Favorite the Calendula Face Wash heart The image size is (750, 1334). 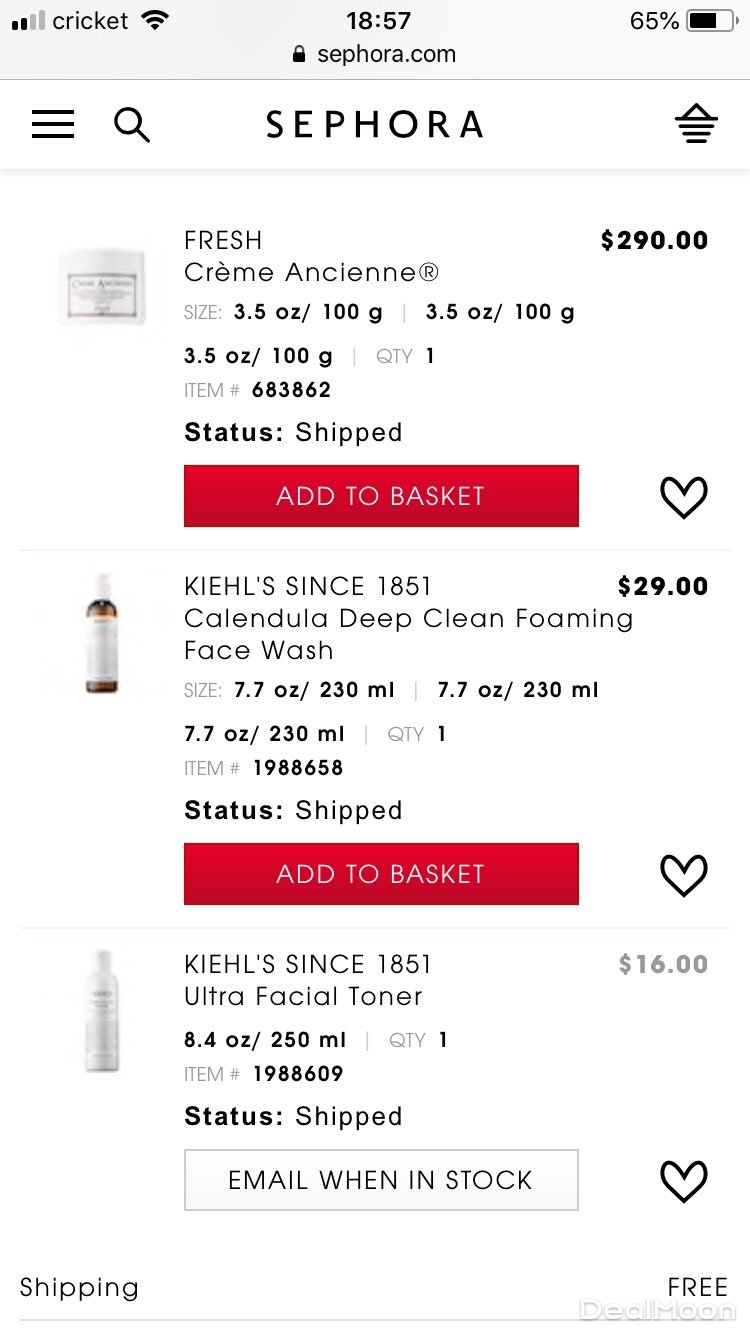click(x=684, y=875)
